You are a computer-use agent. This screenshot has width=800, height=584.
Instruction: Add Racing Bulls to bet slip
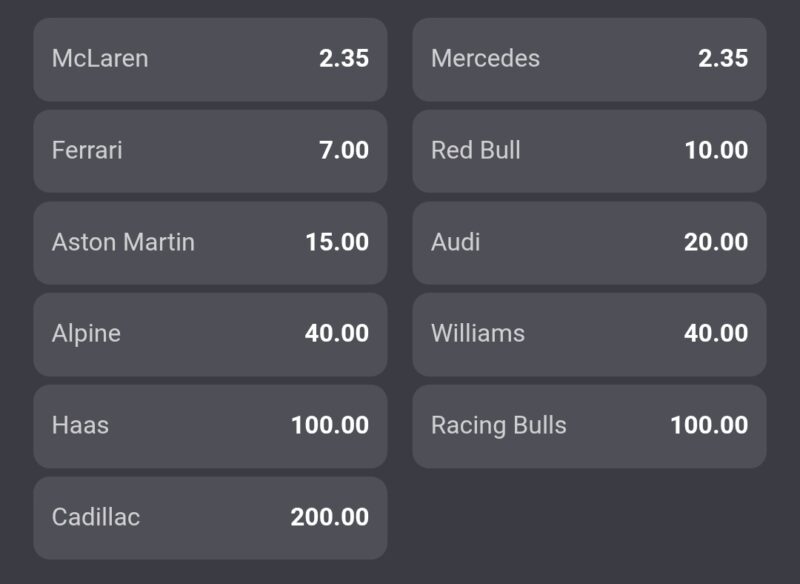[x=589, y=426]
